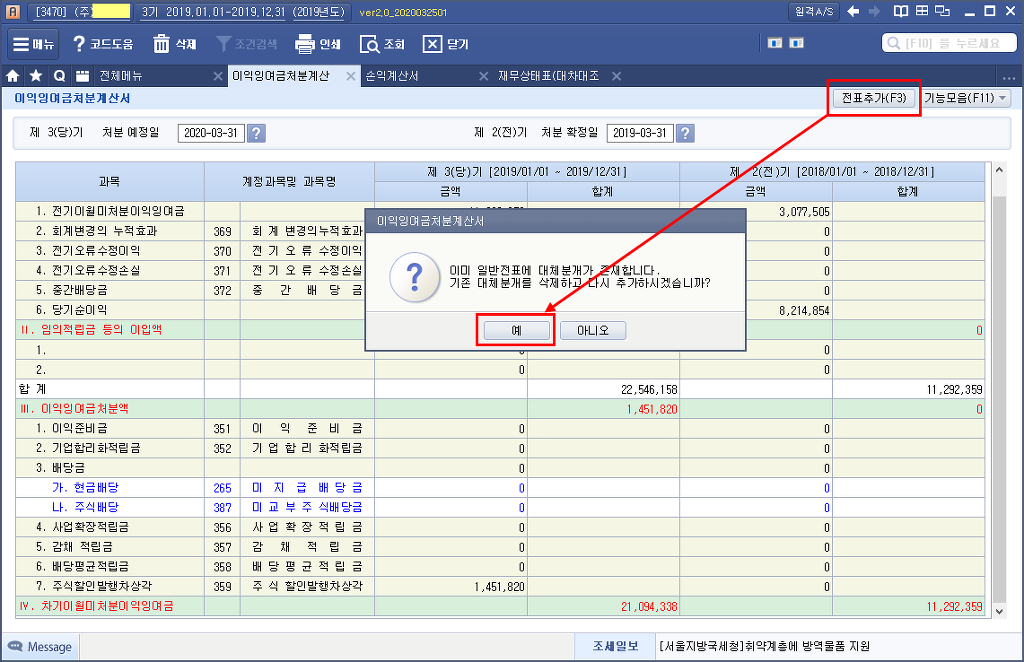Open date help next to 2020-03-31
The width and height of the screenshot is (1024, 662).
(256, 134)
